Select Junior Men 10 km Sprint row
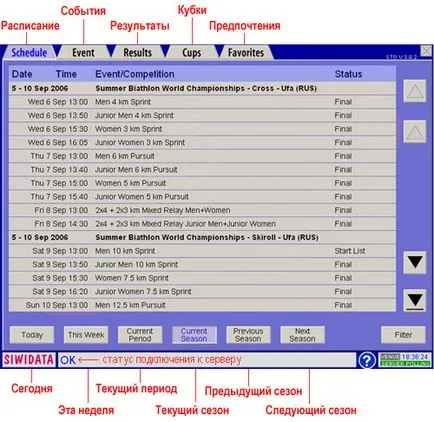 pyautogui.click(x=202, y=265)
